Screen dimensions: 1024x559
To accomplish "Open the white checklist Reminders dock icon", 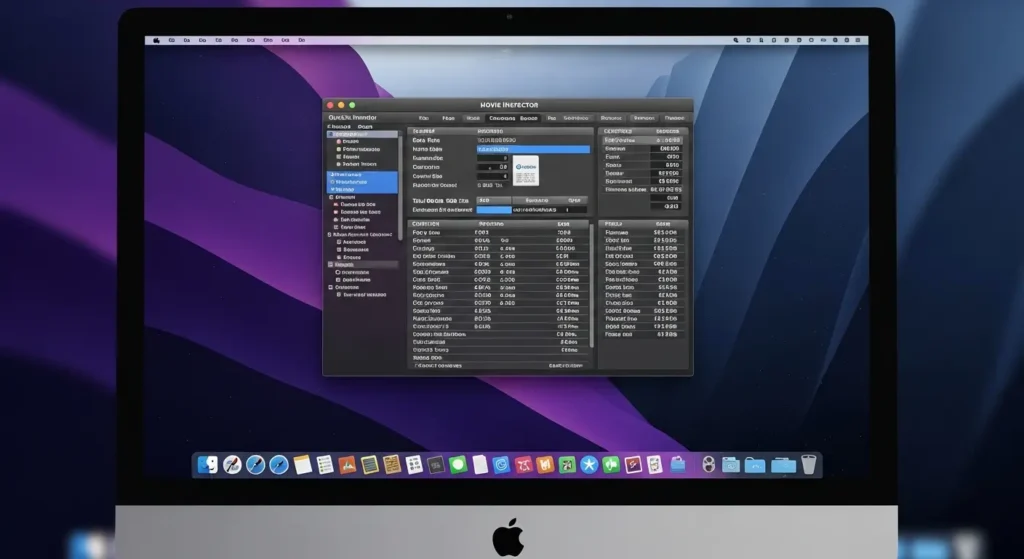I will coord(325,464).
